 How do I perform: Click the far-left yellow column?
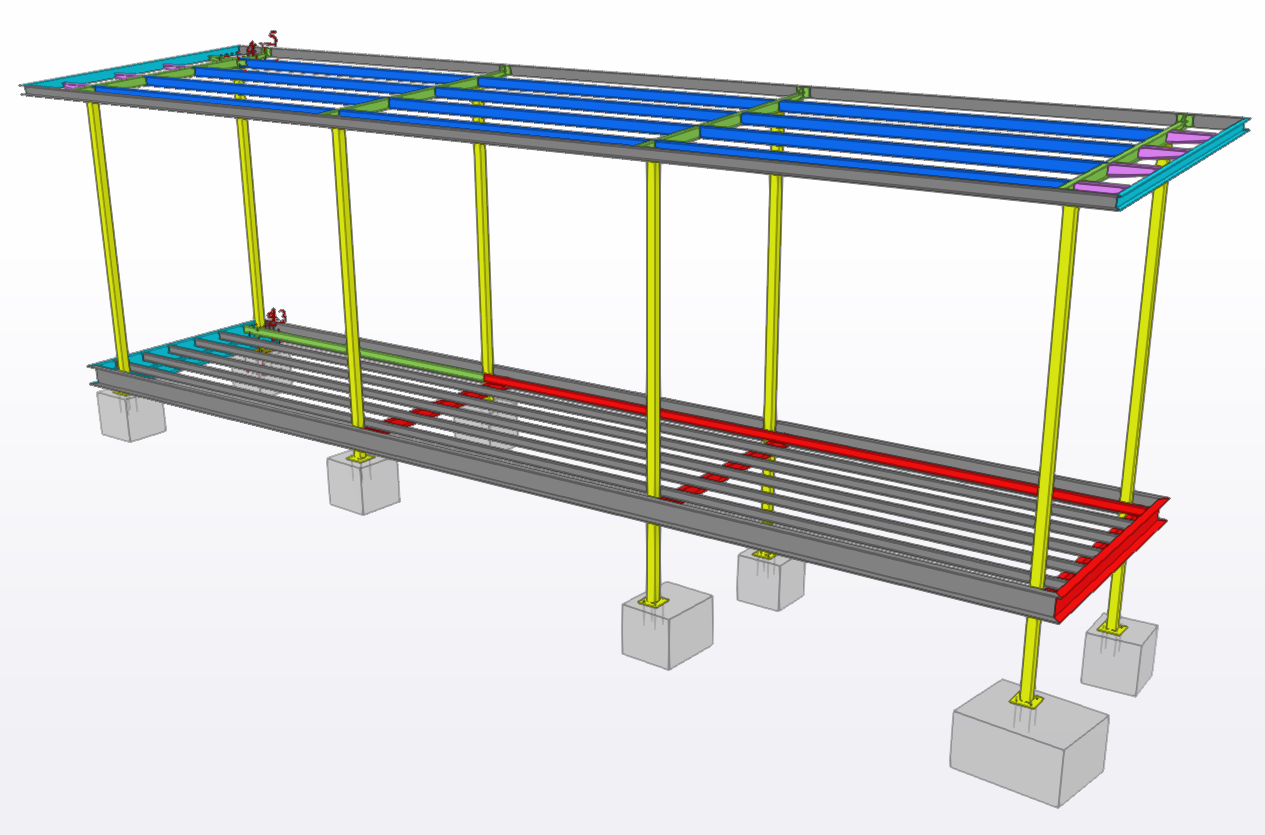(108, 235)
